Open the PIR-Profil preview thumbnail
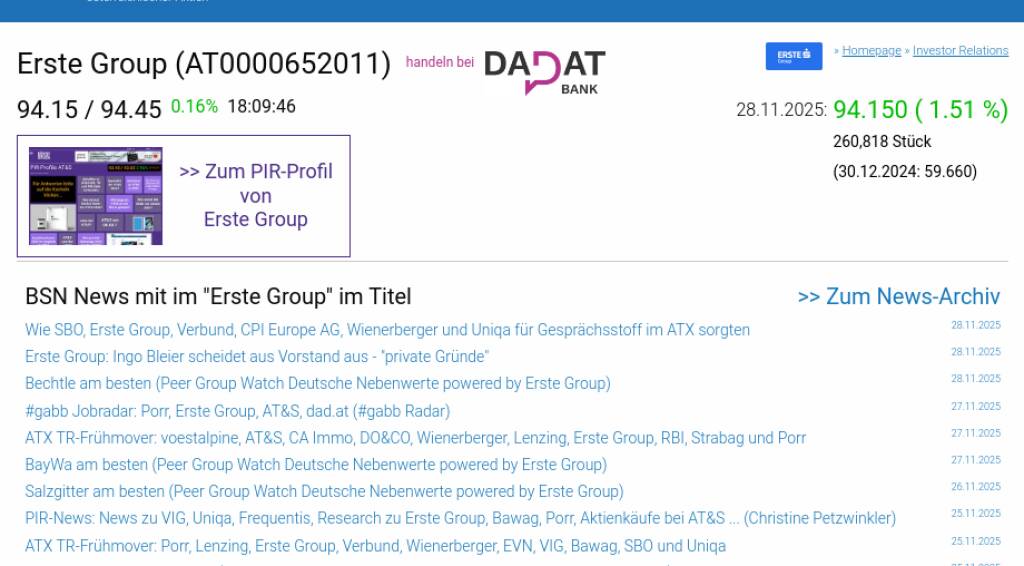Screen dimensions: 1024x566 coord(96,196)
